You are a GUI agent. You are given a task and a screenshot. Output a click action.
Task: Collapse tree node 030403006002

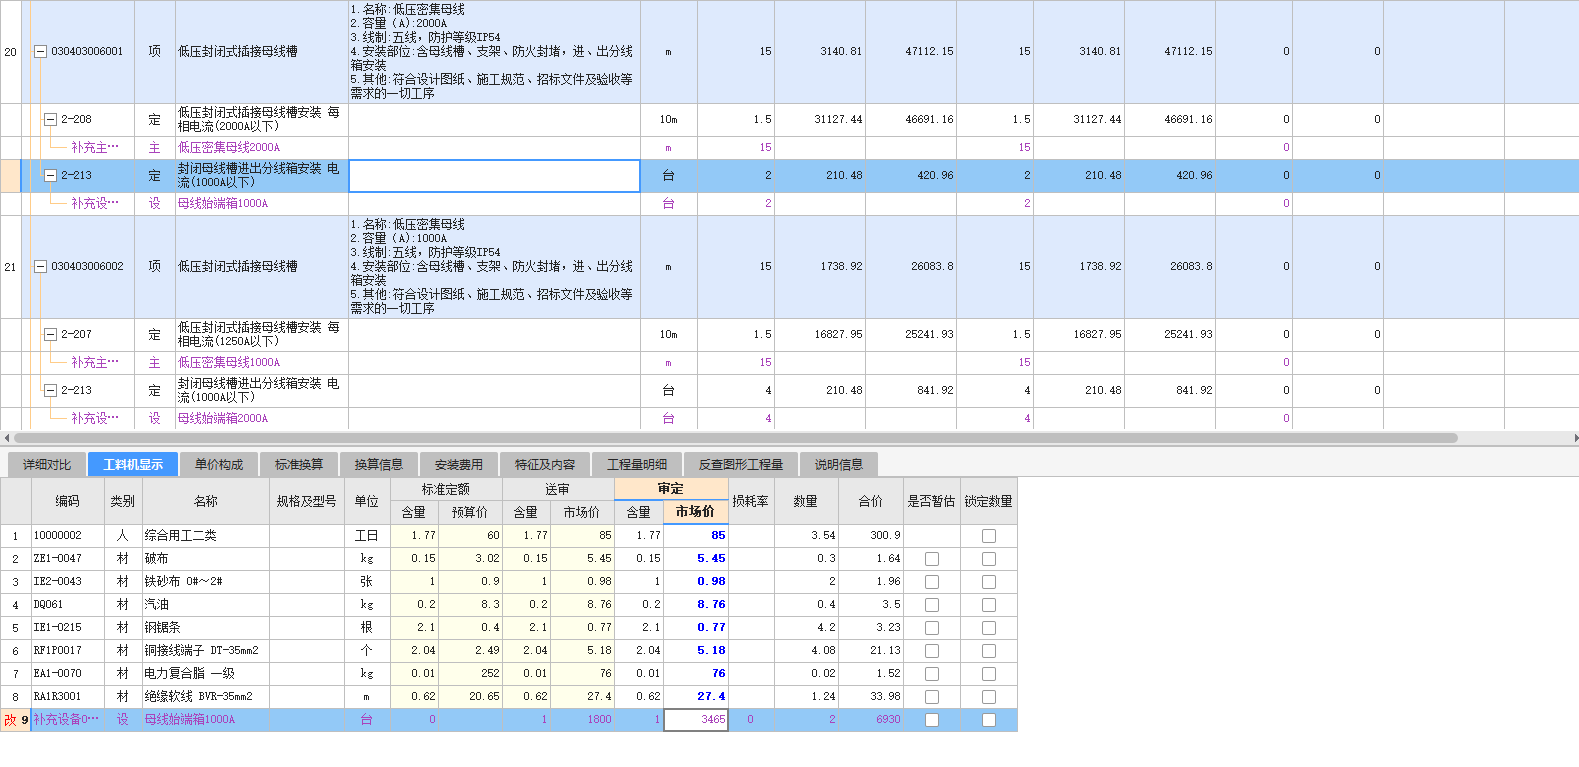coord(41,267)
